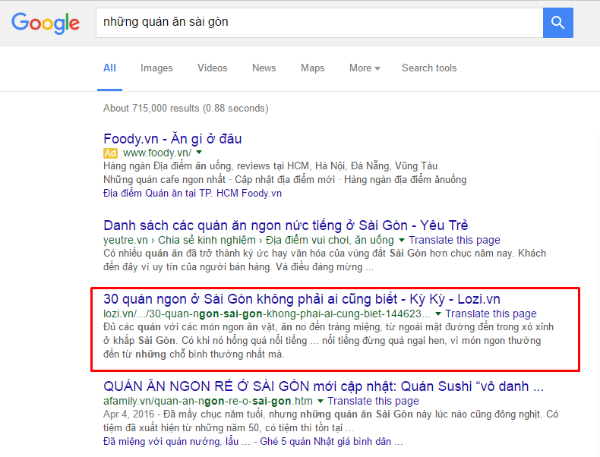
Task: Click the www.foody.vn/ green URL
Action: 157,153
